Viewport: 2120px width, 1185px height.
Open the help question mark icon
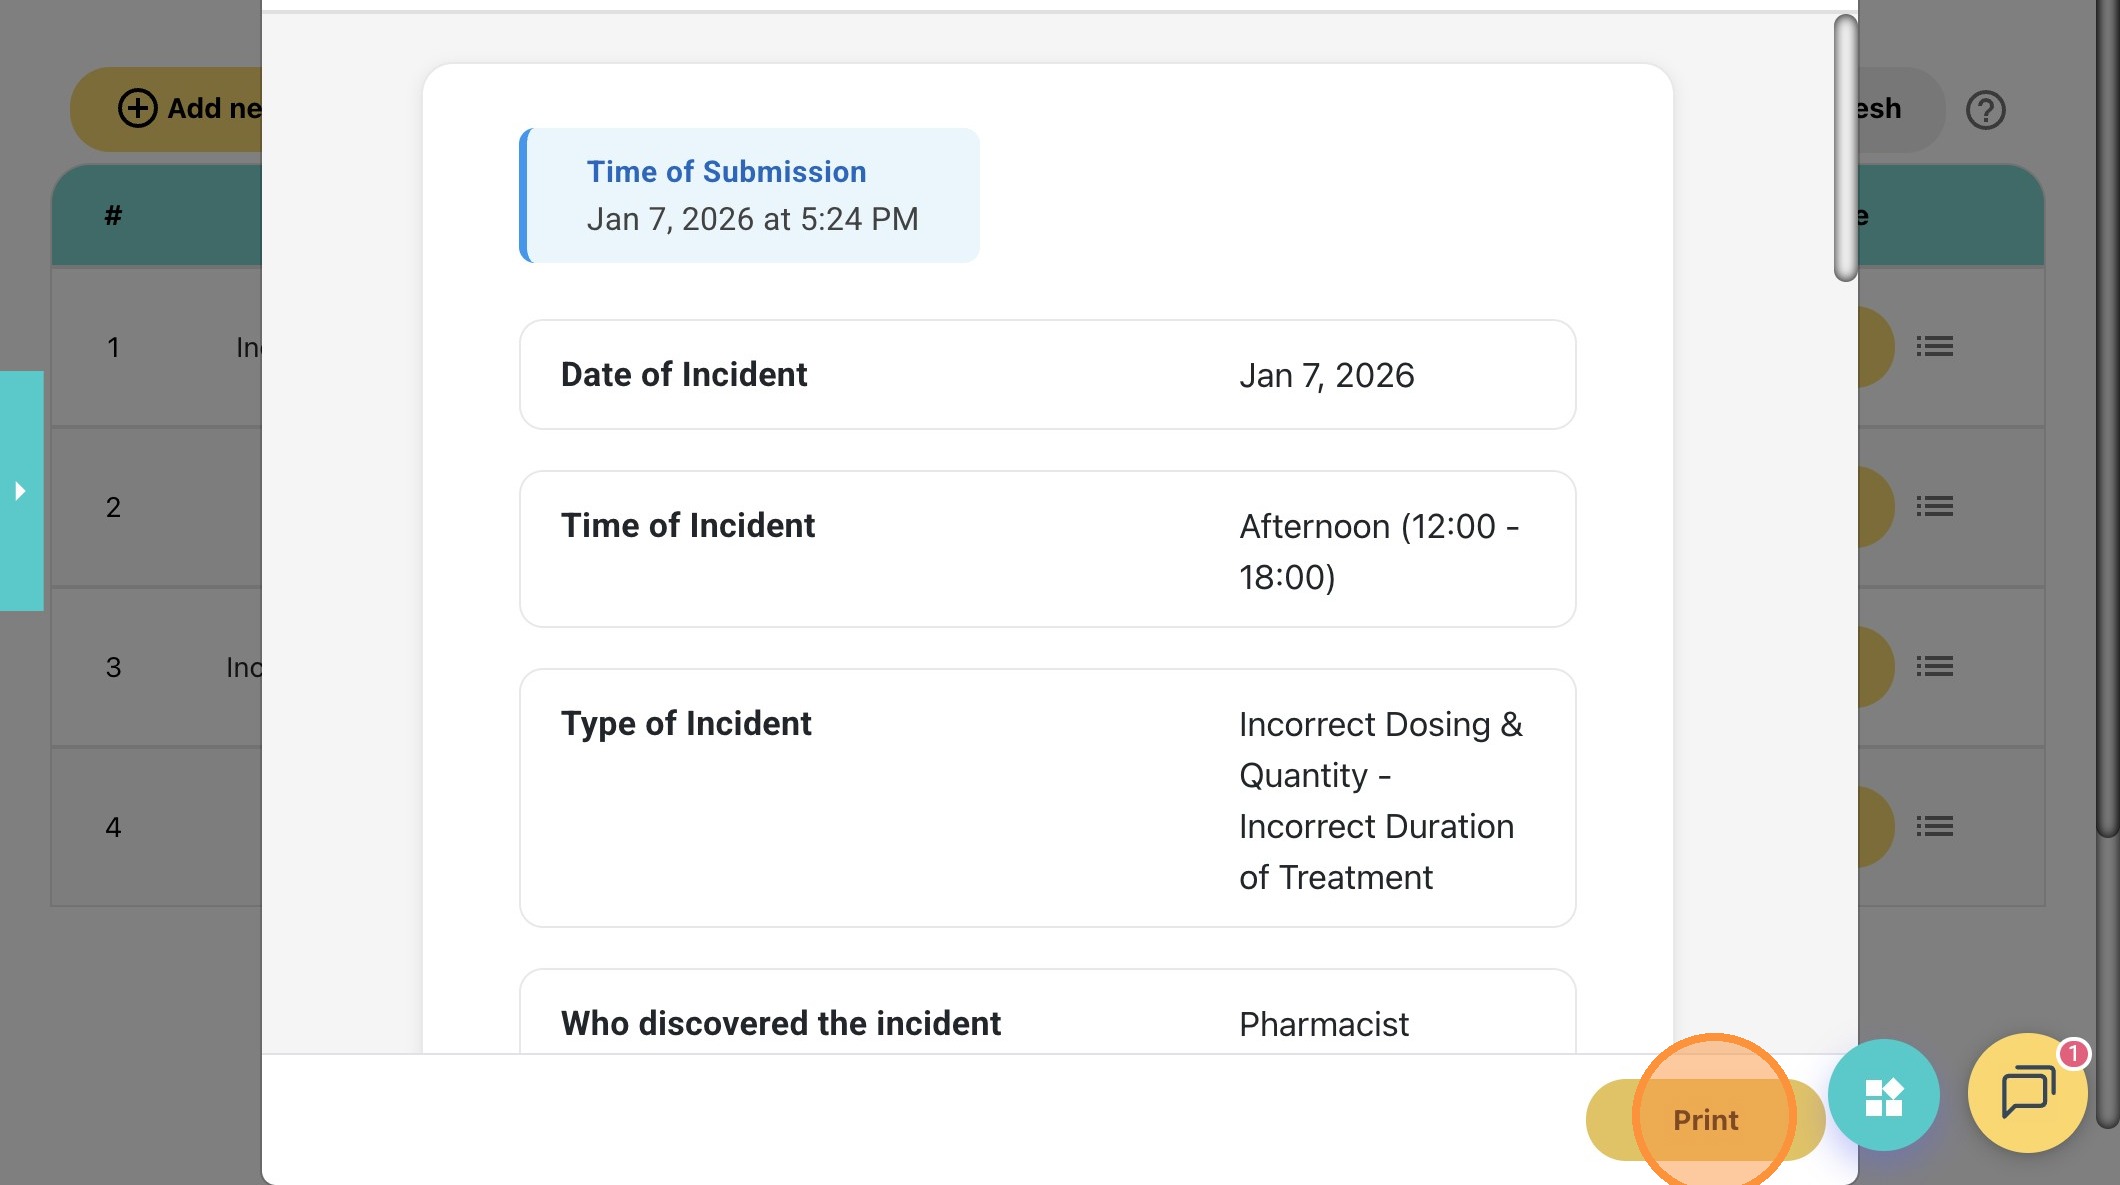1985,110
